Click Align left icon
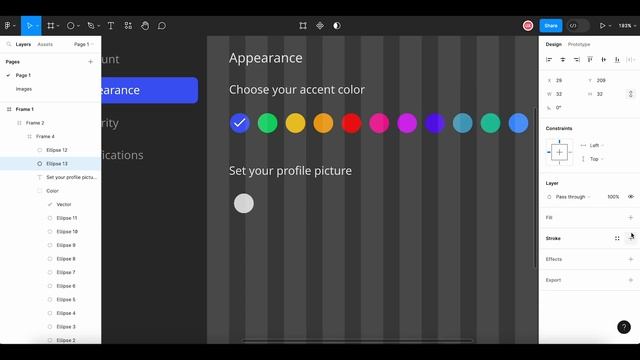This screenshot has height=360, width=640. [549, 60]
